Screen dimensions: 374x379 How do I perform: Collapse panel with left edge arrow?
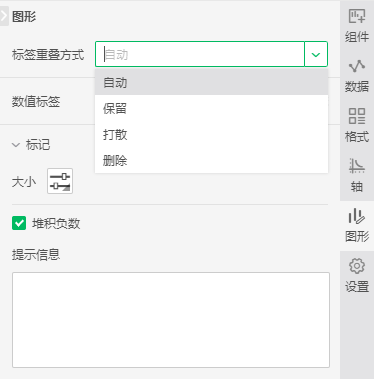tap(4, 16)
